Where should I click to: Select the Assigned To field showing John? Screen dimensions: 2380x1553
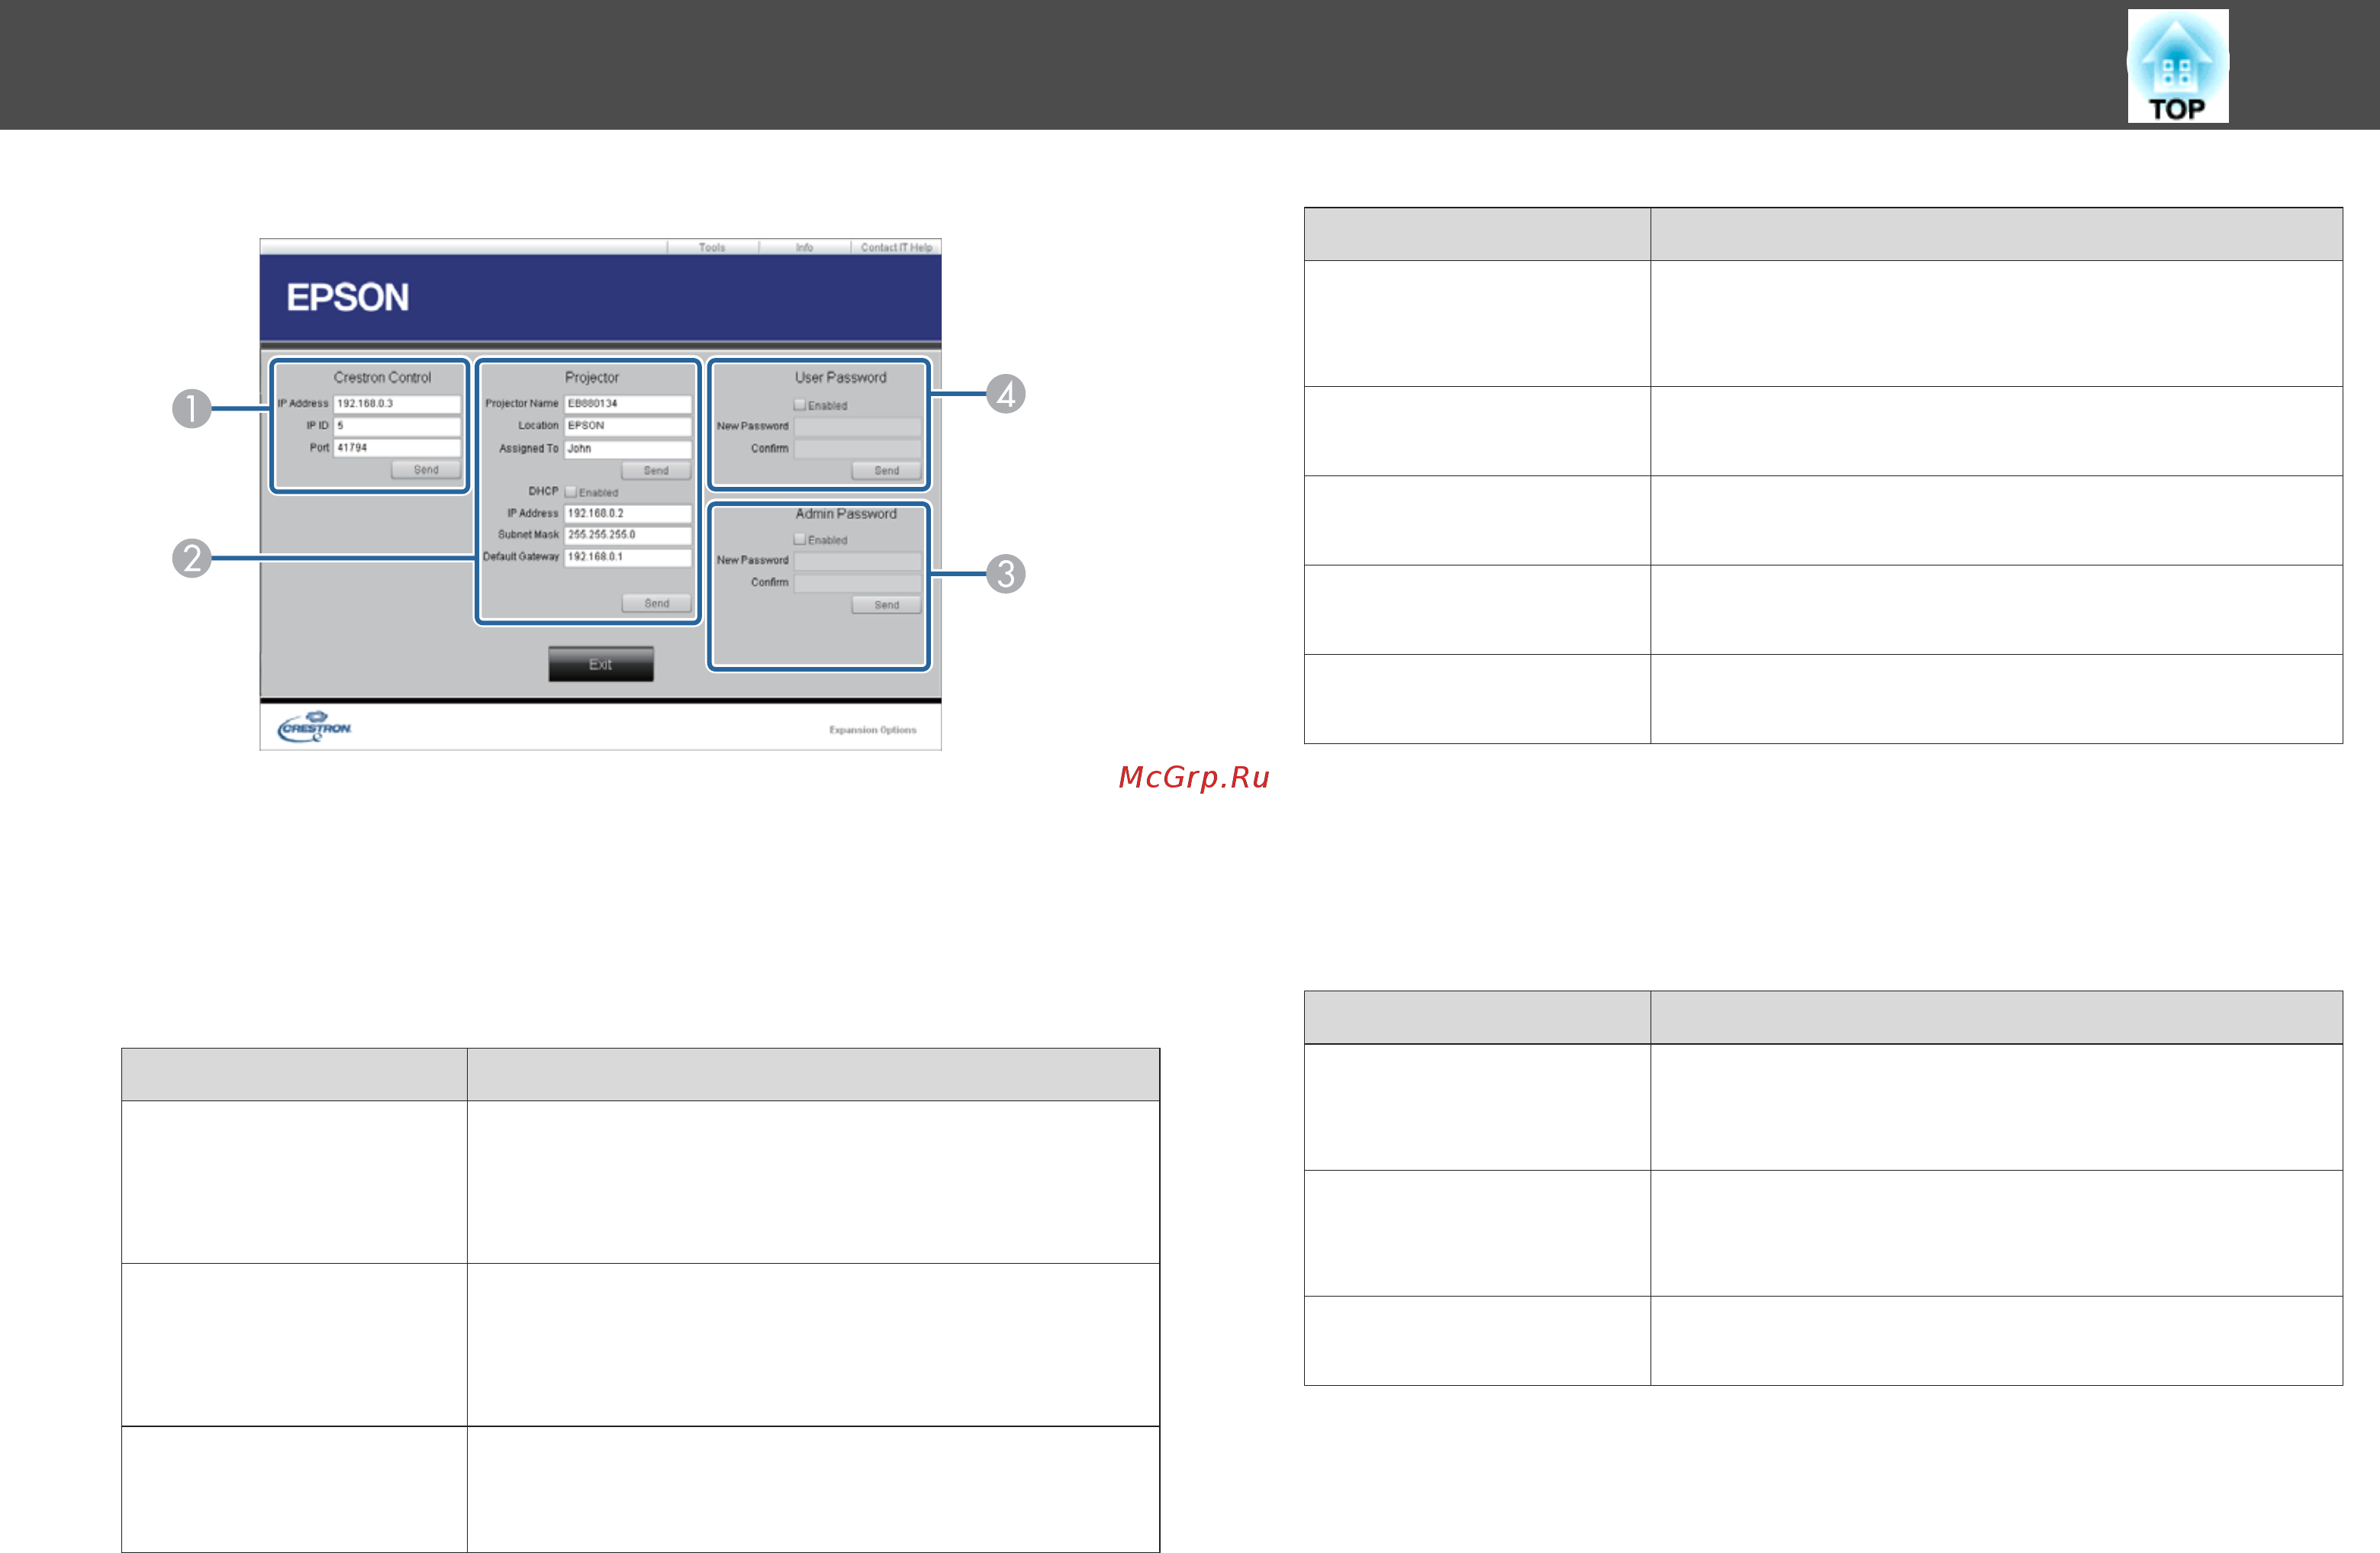(628, 449)
